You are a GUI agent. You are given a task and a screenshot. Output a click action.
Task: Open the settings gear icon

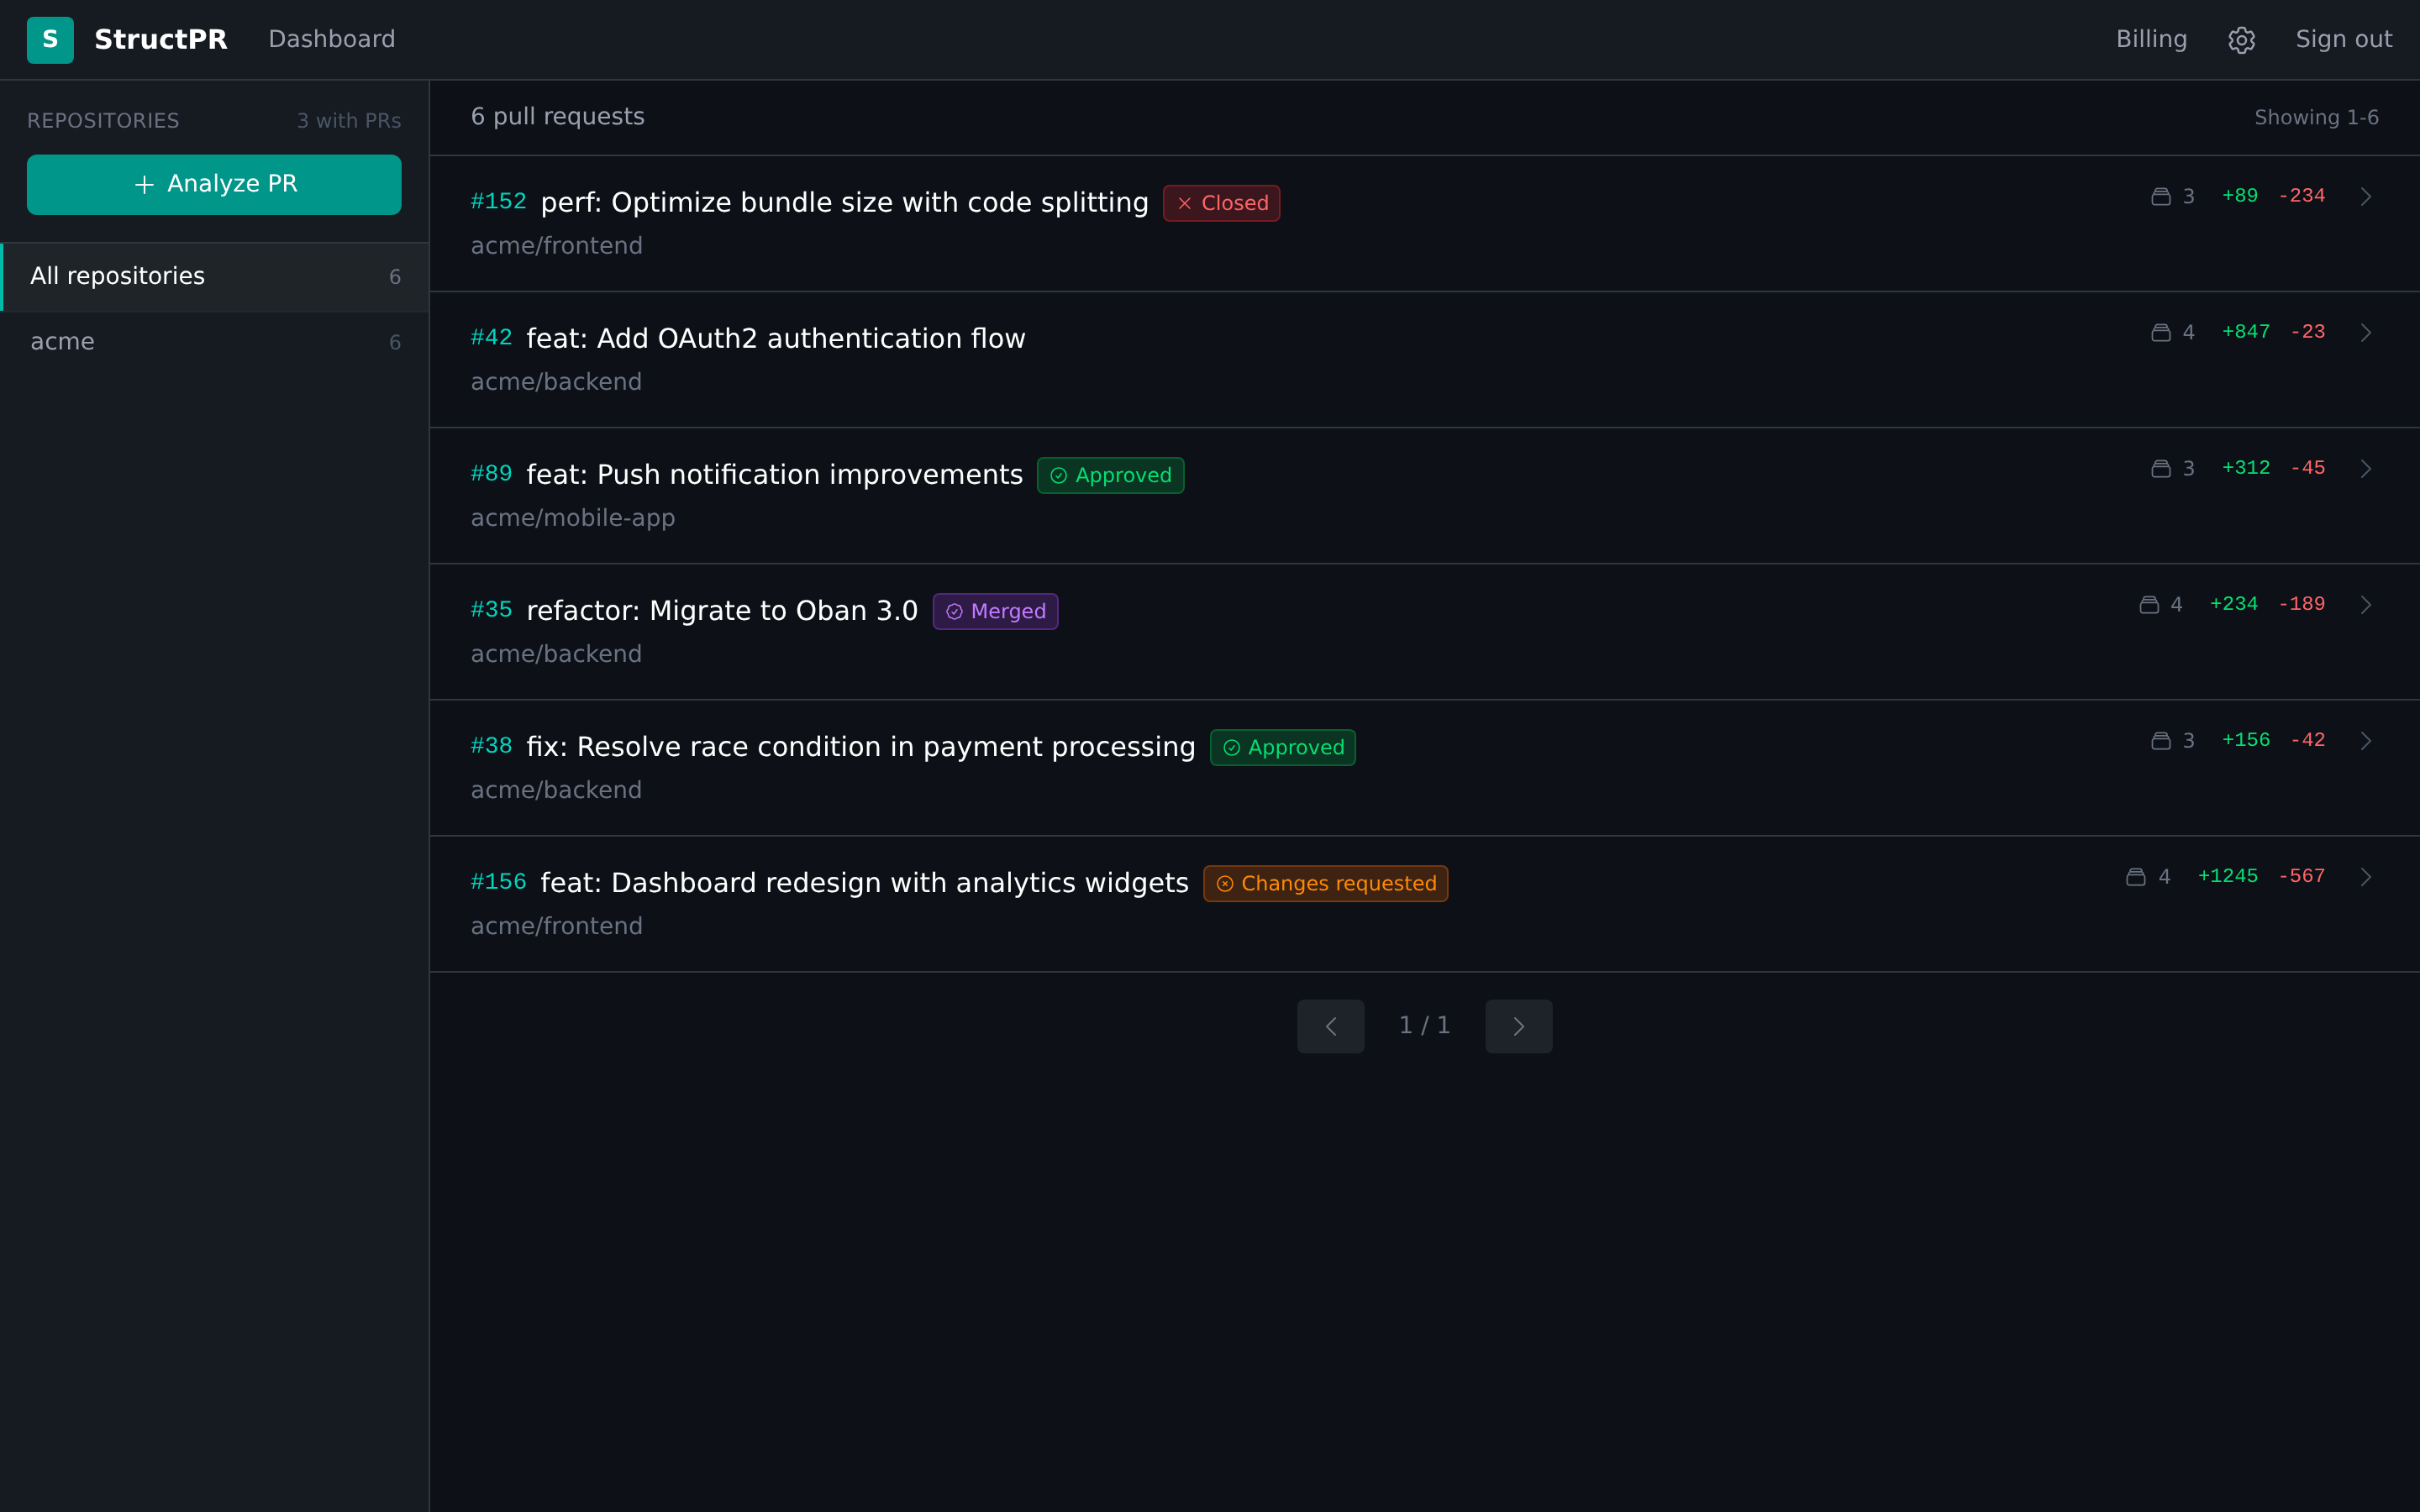click(2241, 39)
